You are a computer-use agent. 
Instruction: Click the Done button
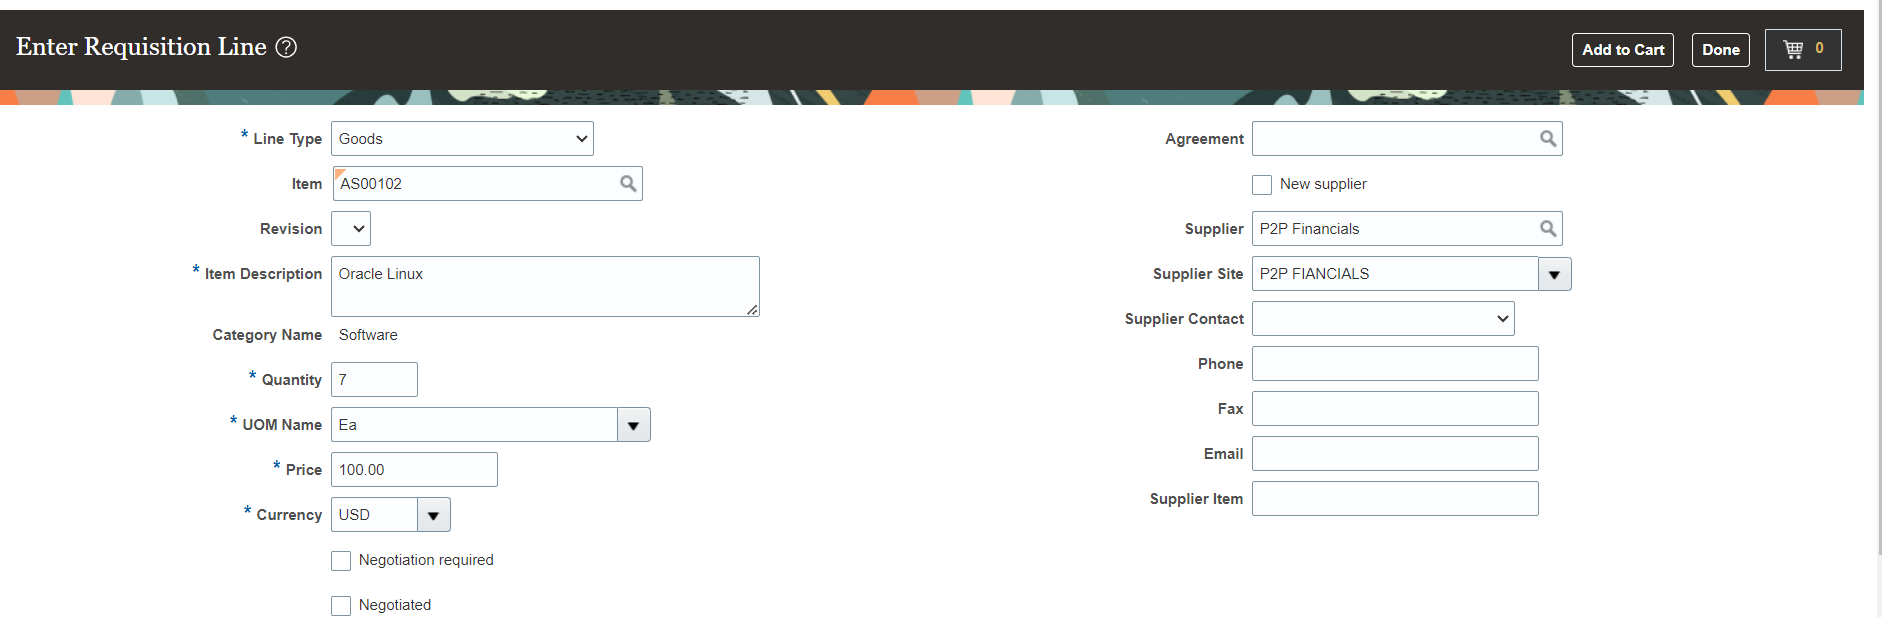(x=1720, y=49)
